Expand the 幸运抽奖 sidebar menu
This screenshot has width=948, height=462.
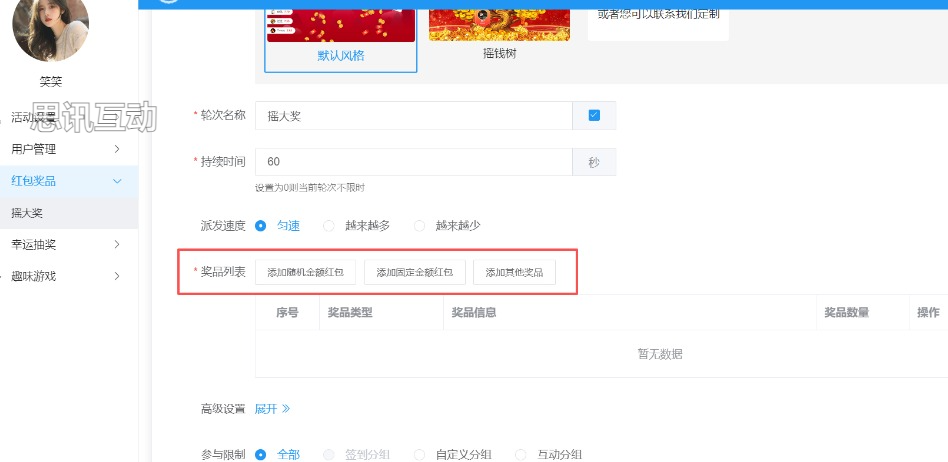(x=117, y=244)
